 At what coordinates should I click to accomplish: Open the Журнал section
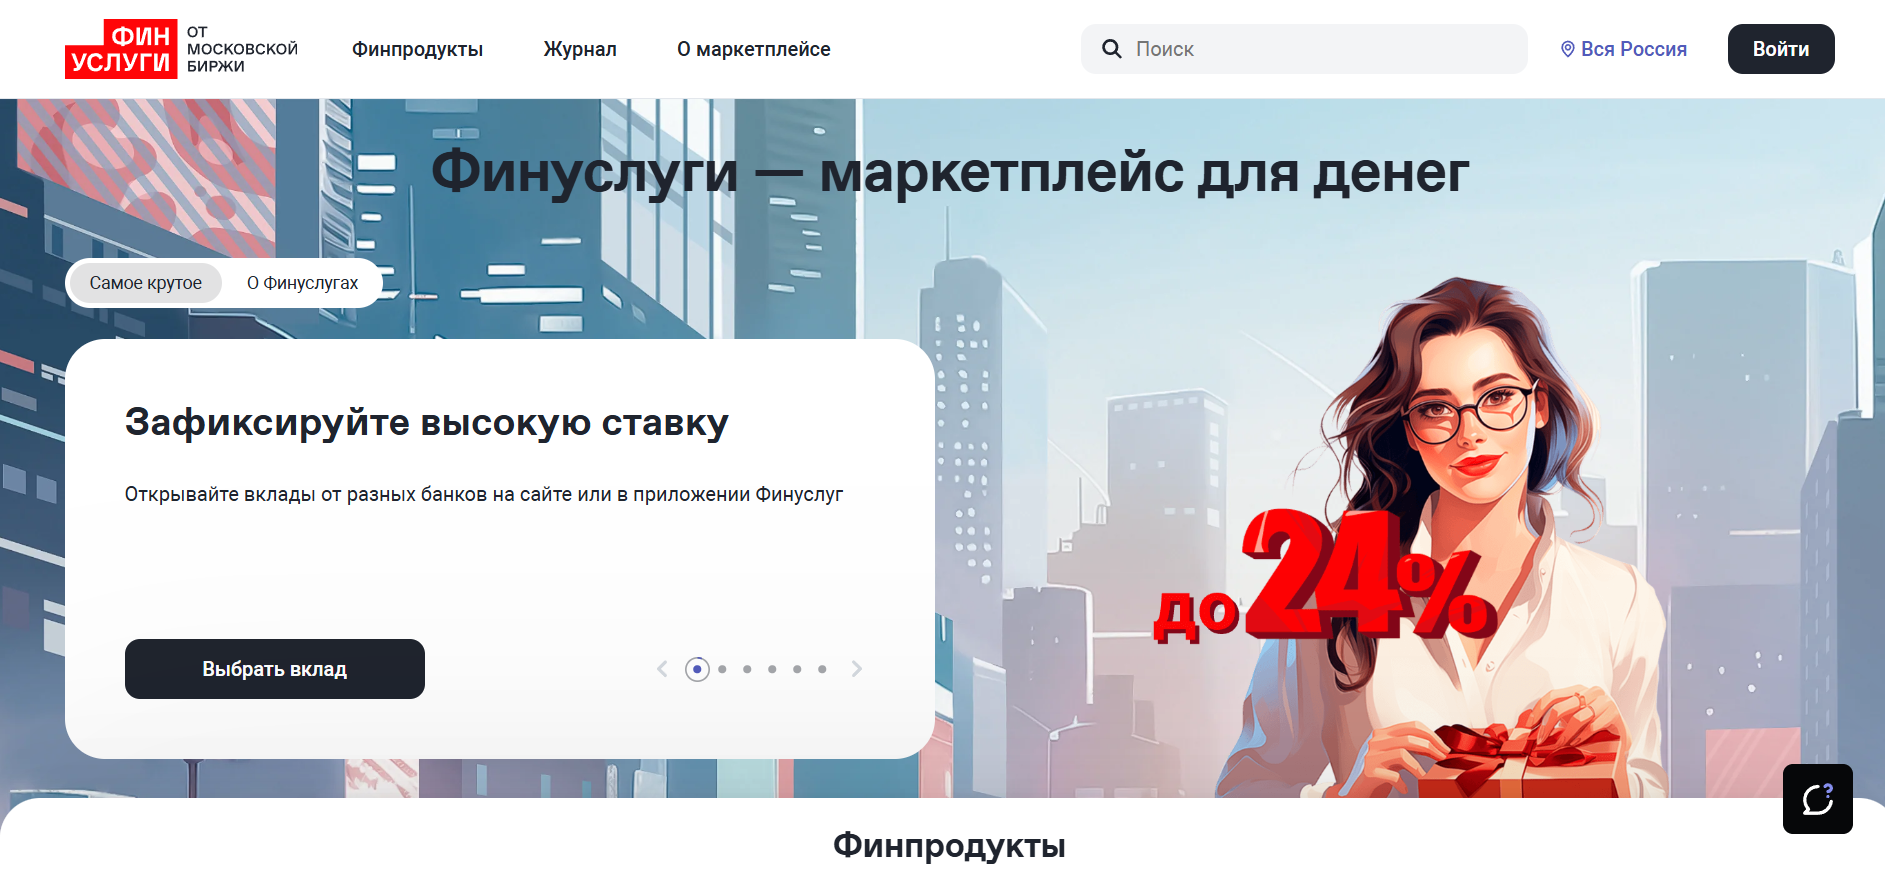580,49
